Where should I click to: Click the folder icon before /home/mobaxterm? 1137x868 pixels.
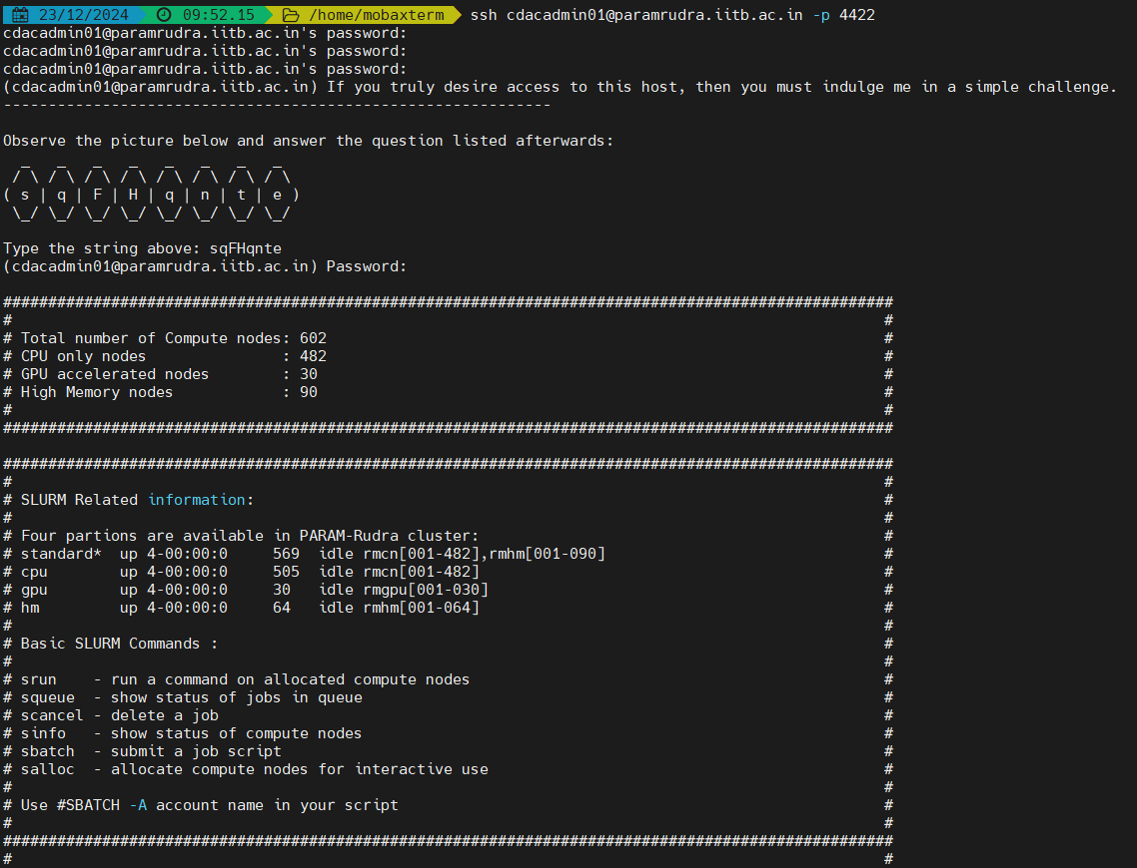click(x=291, y=15)
